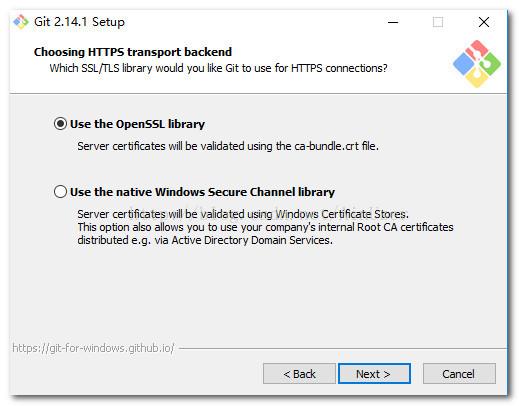Screen dimensions: 519x406
Task: Cancel the Git installation
Action: pos(459,374)
